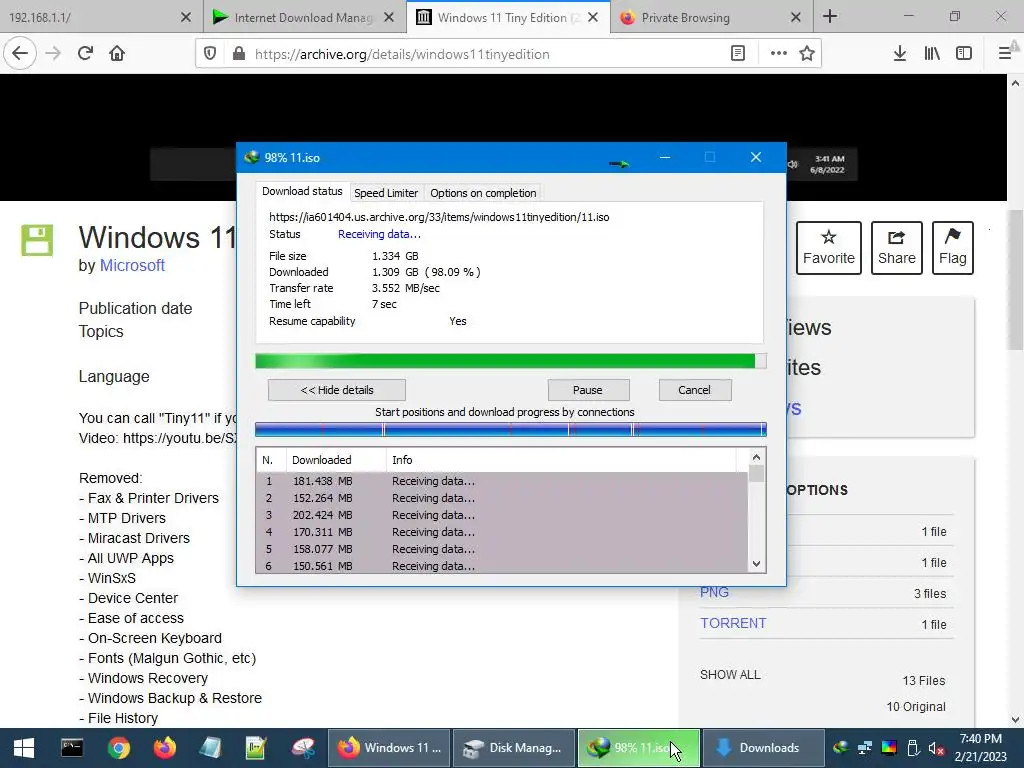The image size is (1024, 768).
Task: Flag this archive item
Action: click(x=953, y=248)
